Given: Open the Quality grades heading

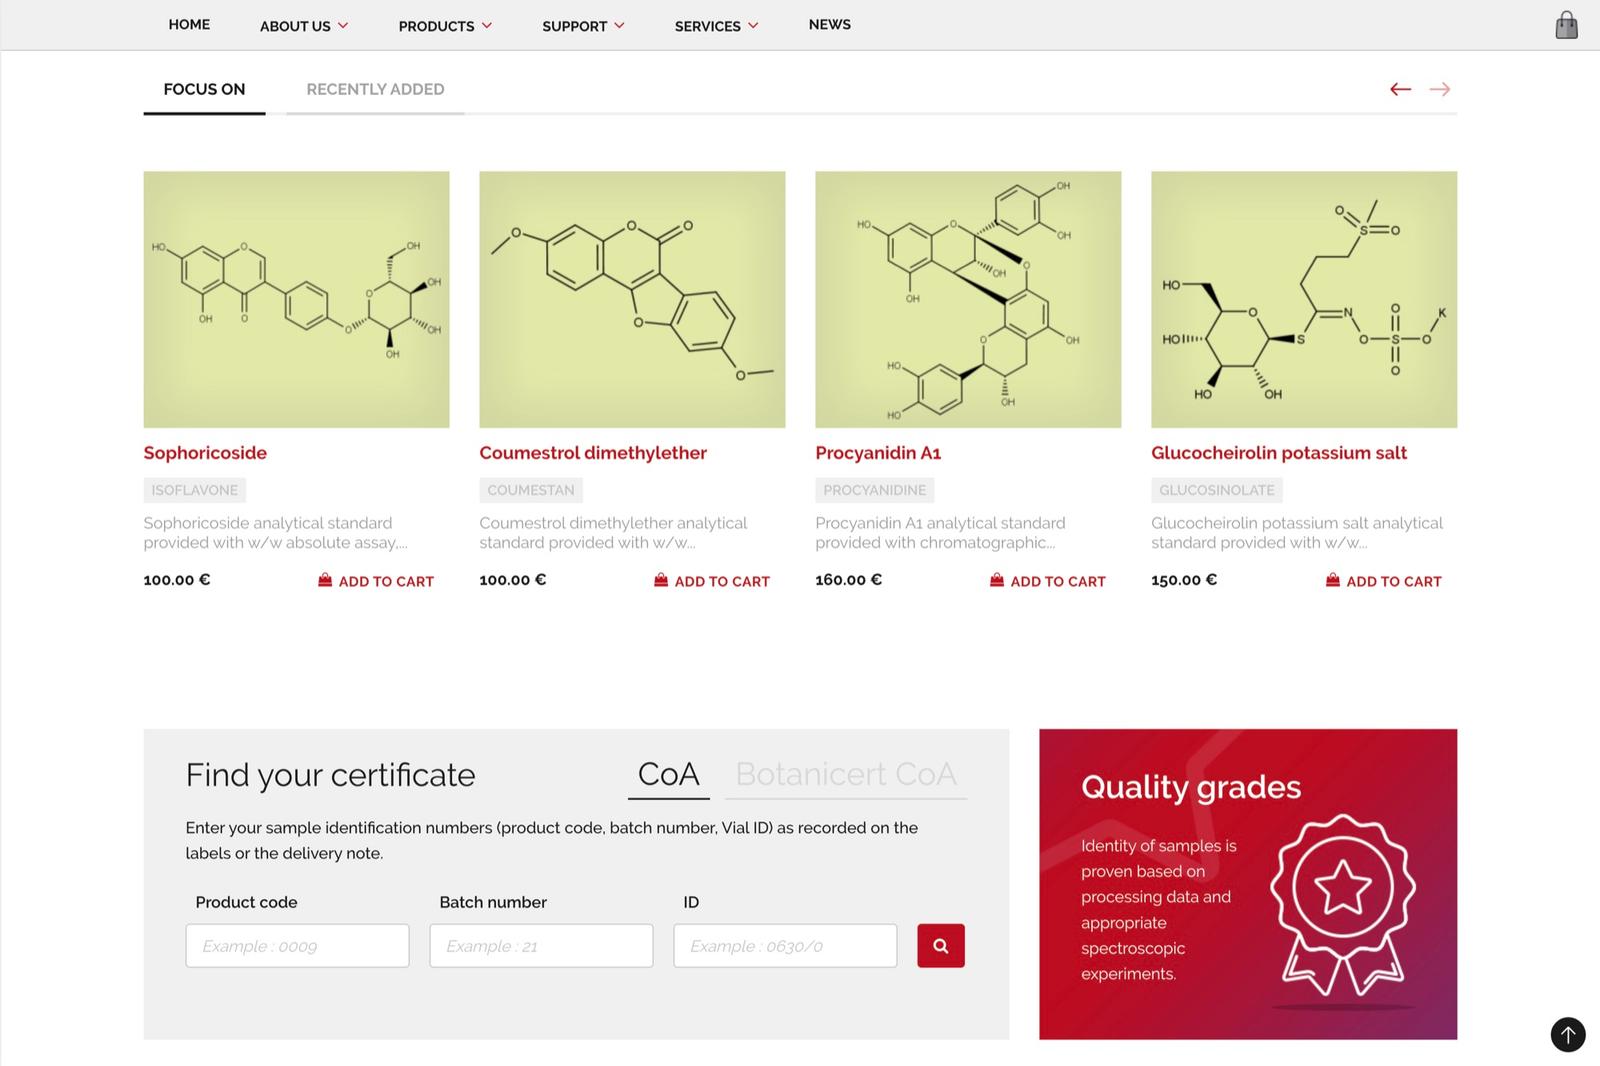Looking at the screenshot, I should point(1191,787).
